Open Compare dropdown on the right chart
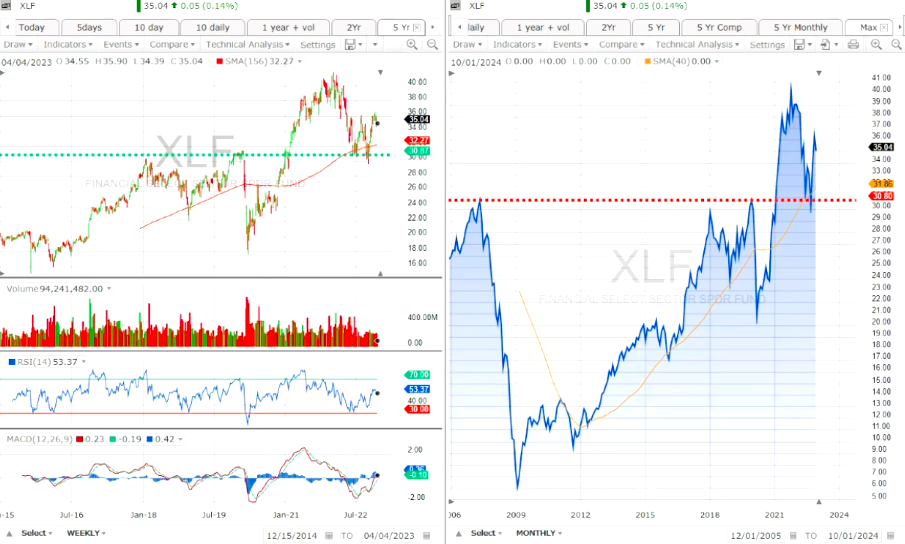 click(621, 44)
